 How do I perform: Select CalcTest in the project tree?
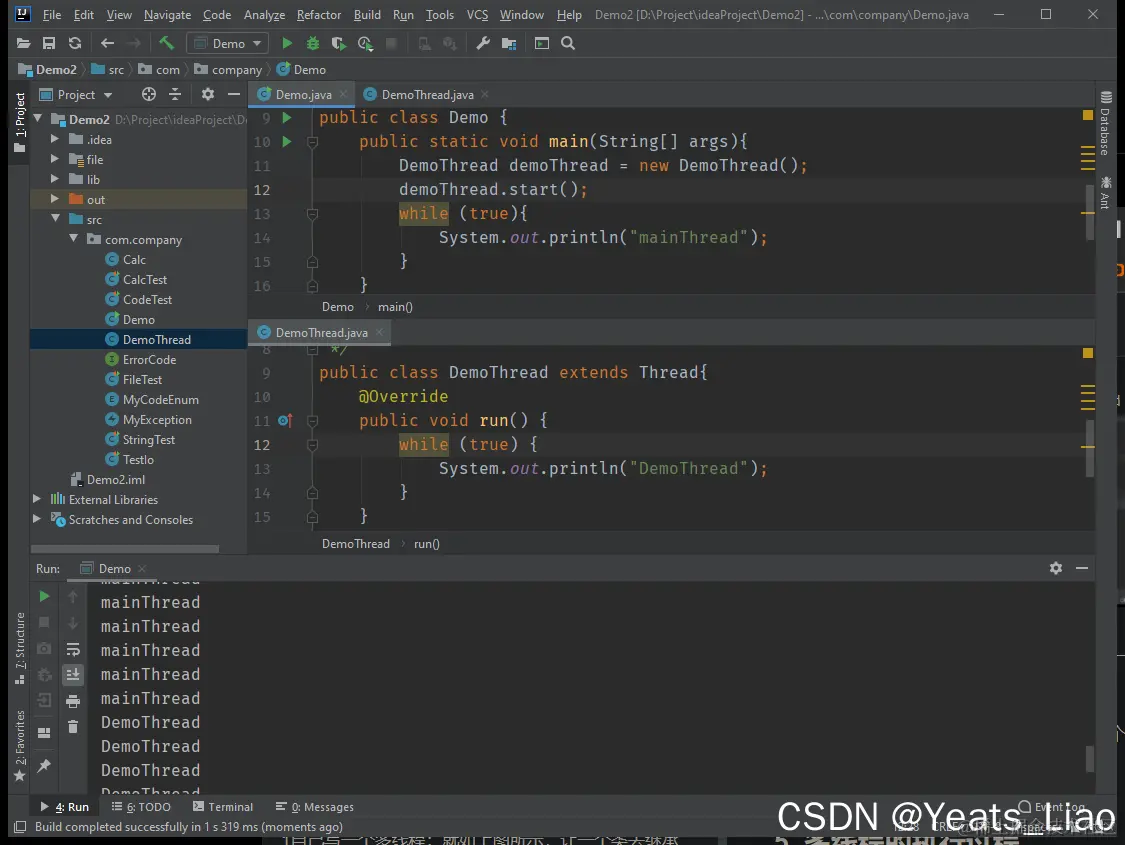144,280
